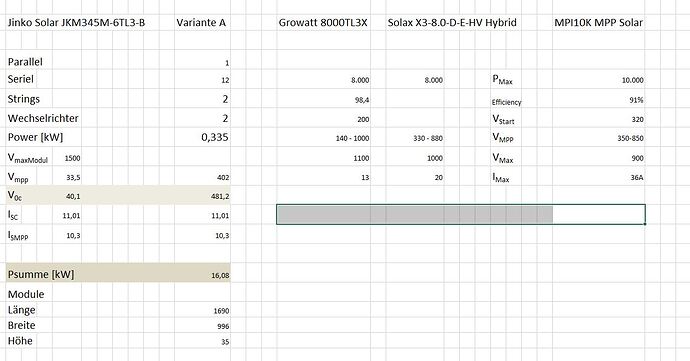Click the Wechselrichter value '2' cell
This screenshot has width=690, height=361.
point(225,118)
